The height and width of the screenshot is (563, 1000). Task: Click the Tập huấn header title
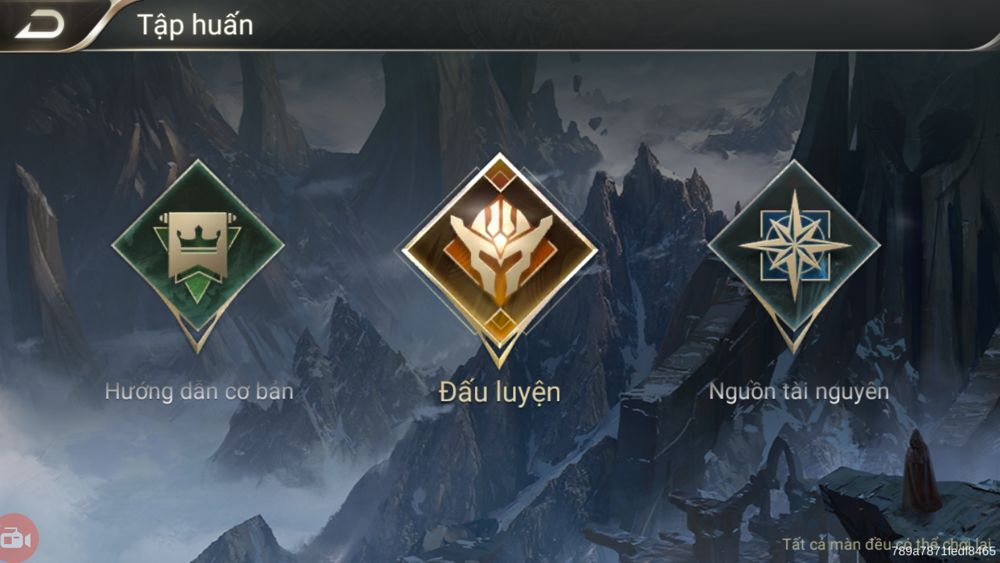pos(195,26)
